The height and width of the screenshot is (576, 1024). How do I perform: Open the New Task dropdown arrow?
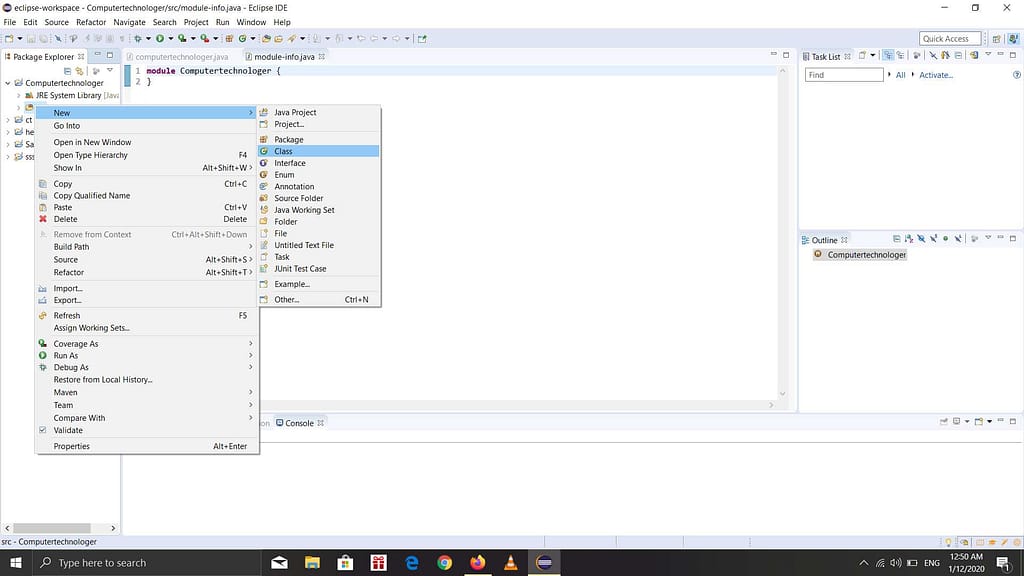(872, 56)
